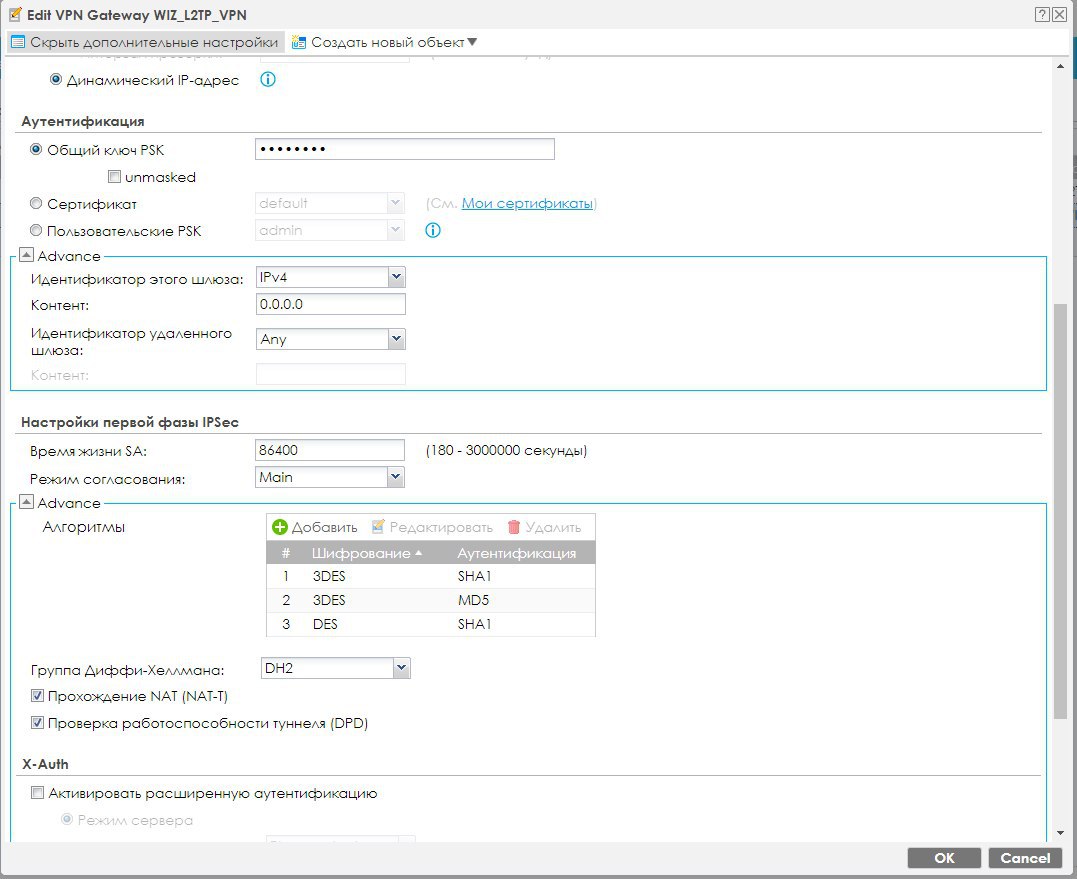Click the delete trash icon
The width and height of the screenshot is (1077, 879).
[x=514, y=527]
